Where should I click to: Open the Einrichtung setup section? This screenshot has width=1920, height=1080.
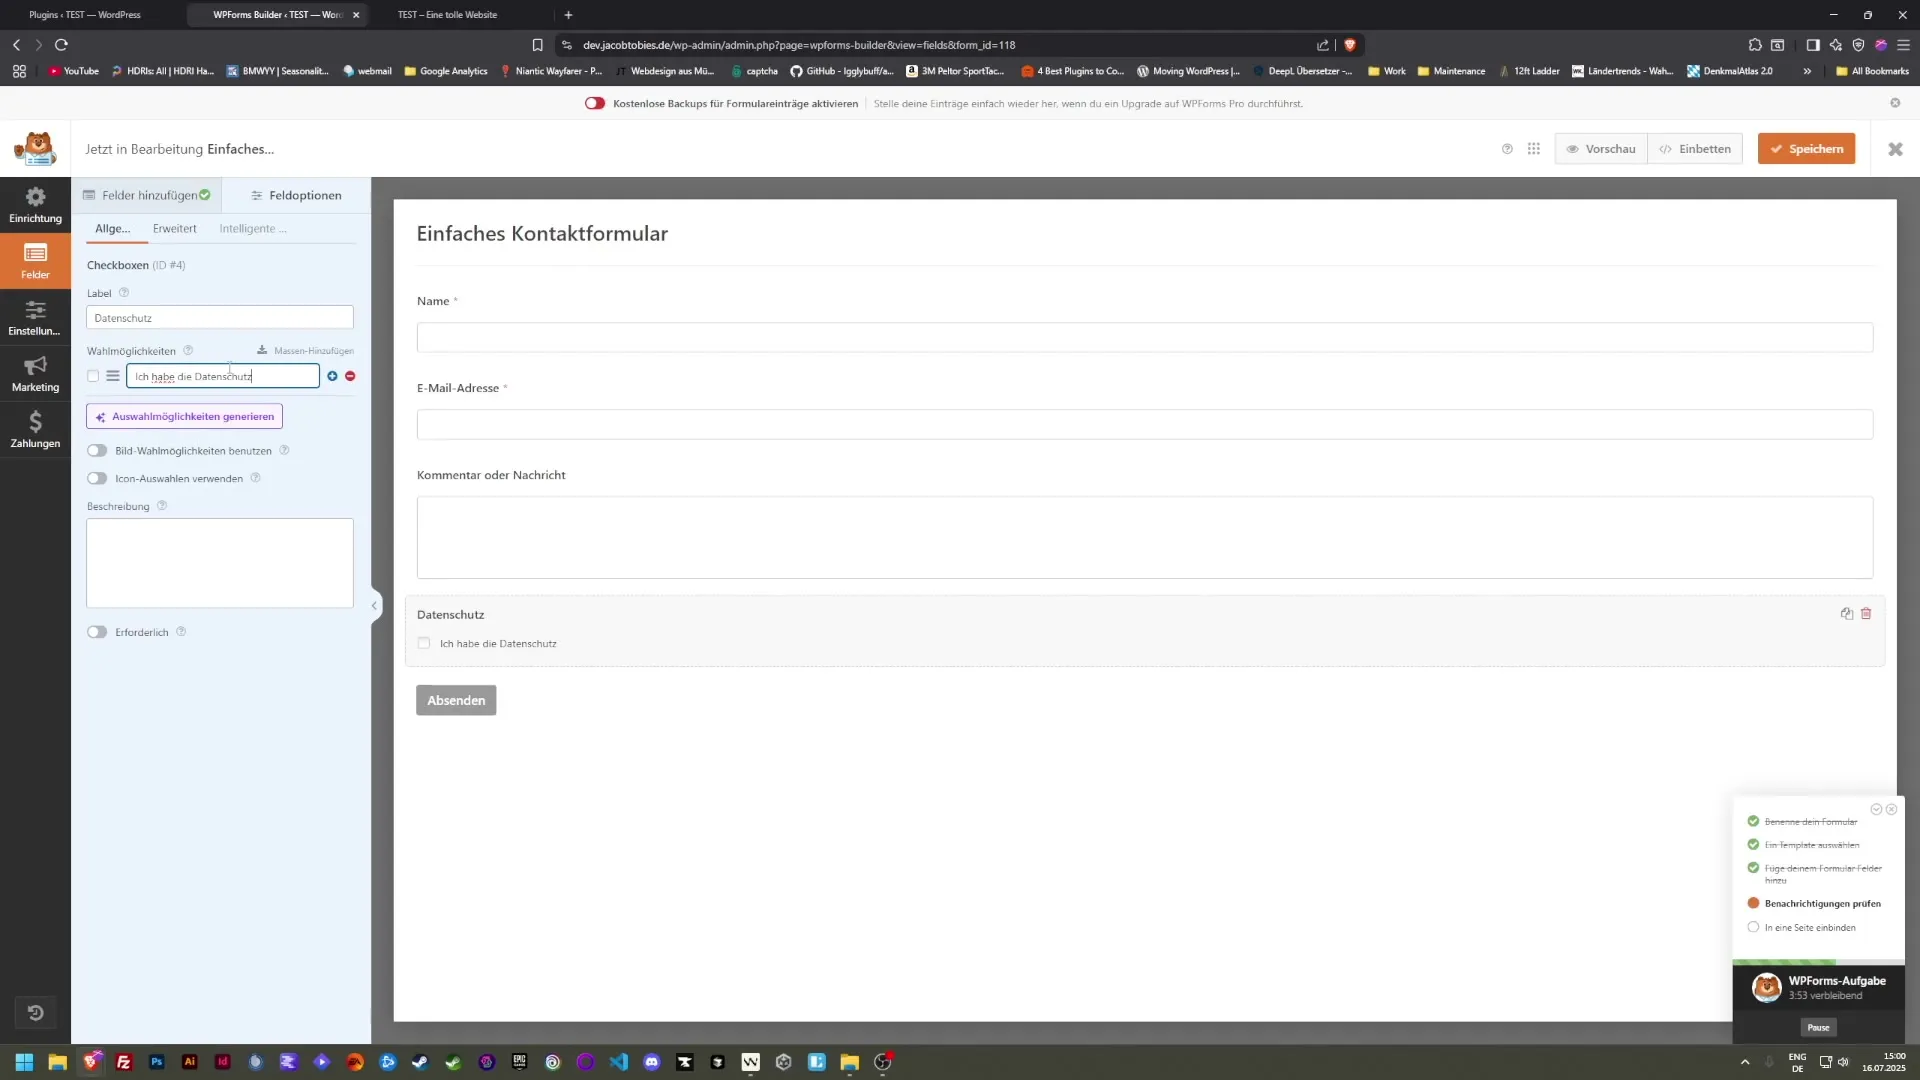35,205
